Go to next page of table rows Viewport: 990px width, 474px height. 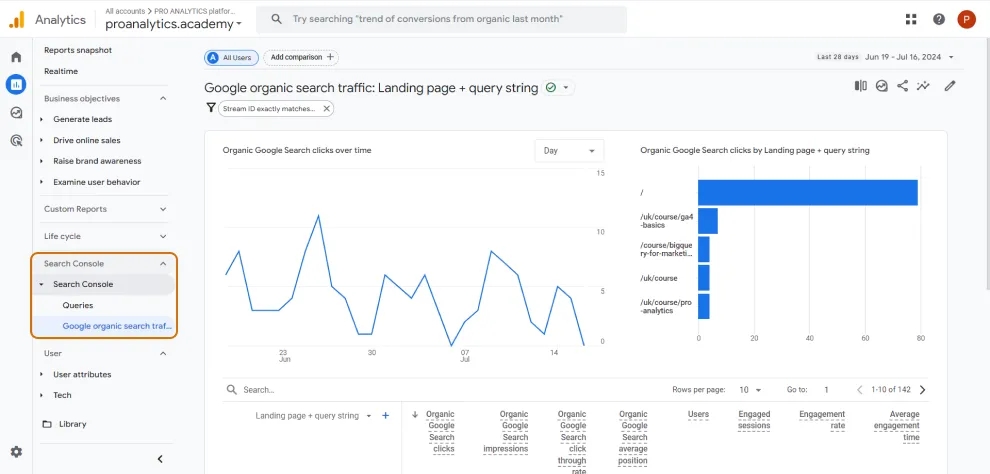coord(922,389)
